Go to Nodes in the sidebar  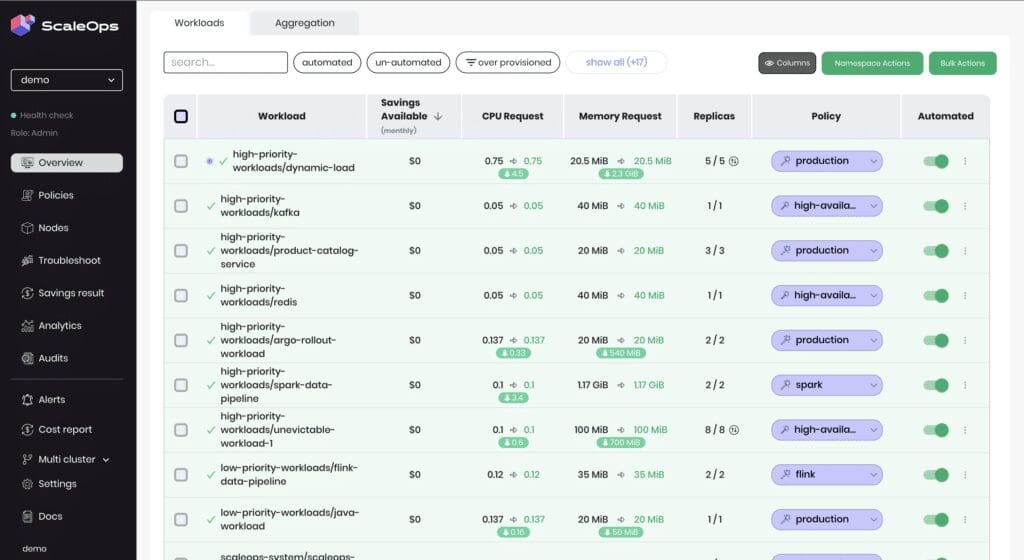click(x=53, y=228)
